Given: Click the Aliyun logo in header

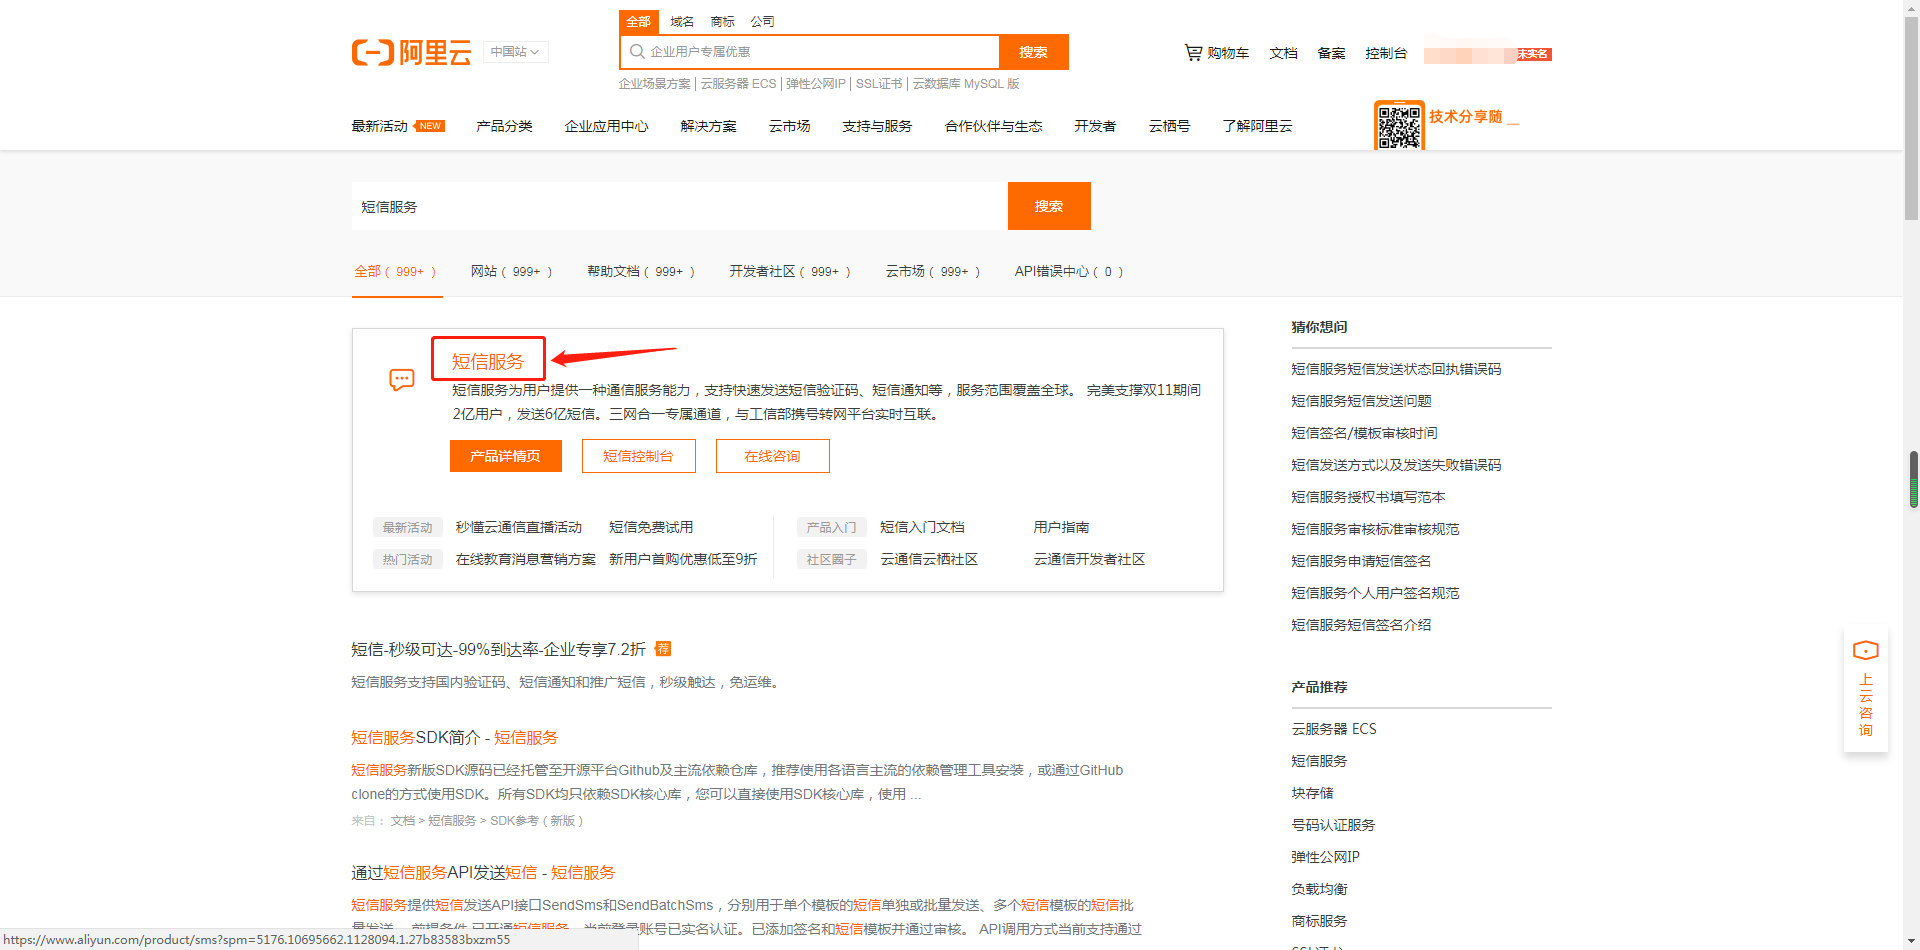Looking at the screenshot, I should [x=411, y=52].
